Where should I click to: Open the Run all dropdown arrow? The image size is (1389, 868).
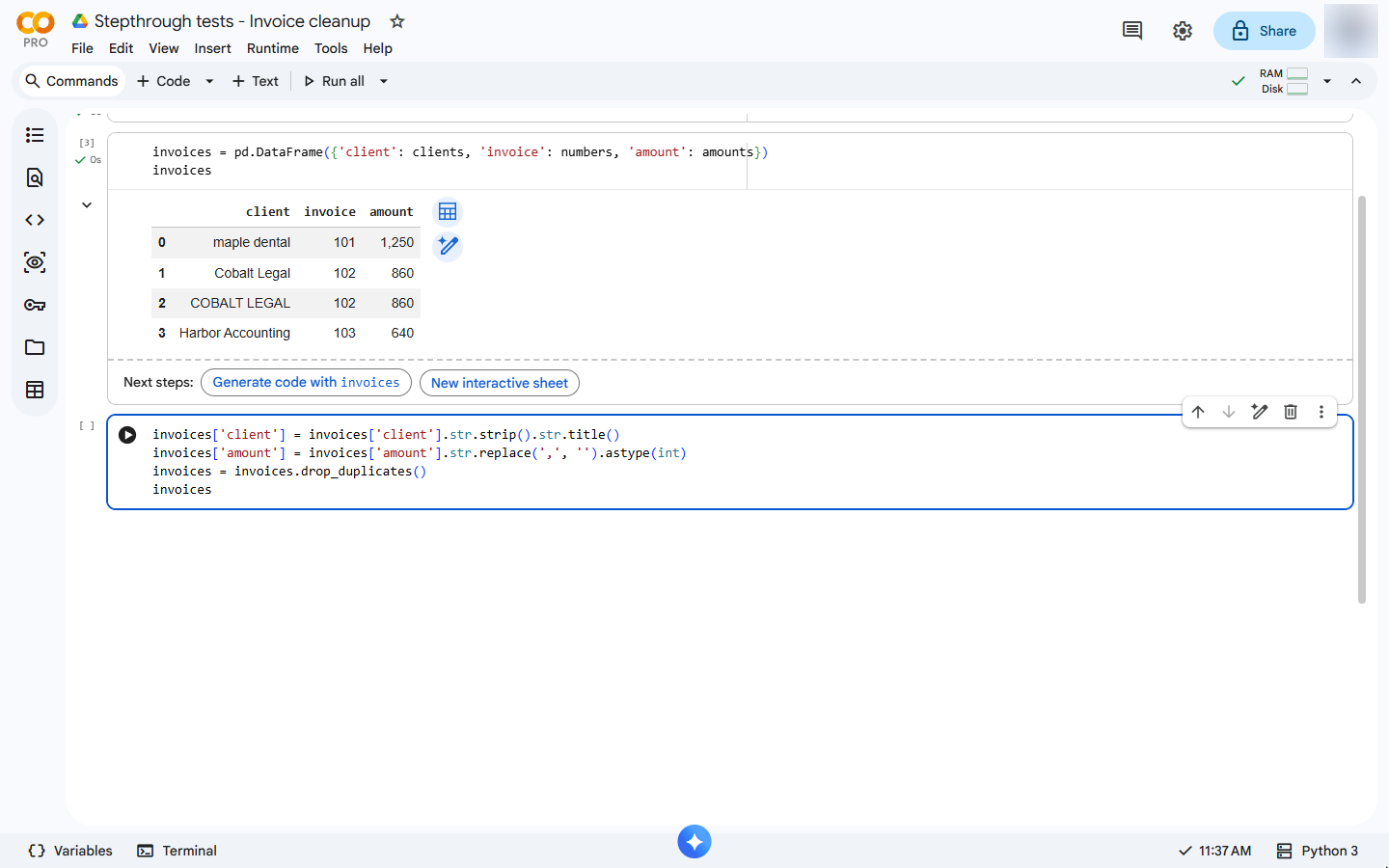tap(383, 81)
